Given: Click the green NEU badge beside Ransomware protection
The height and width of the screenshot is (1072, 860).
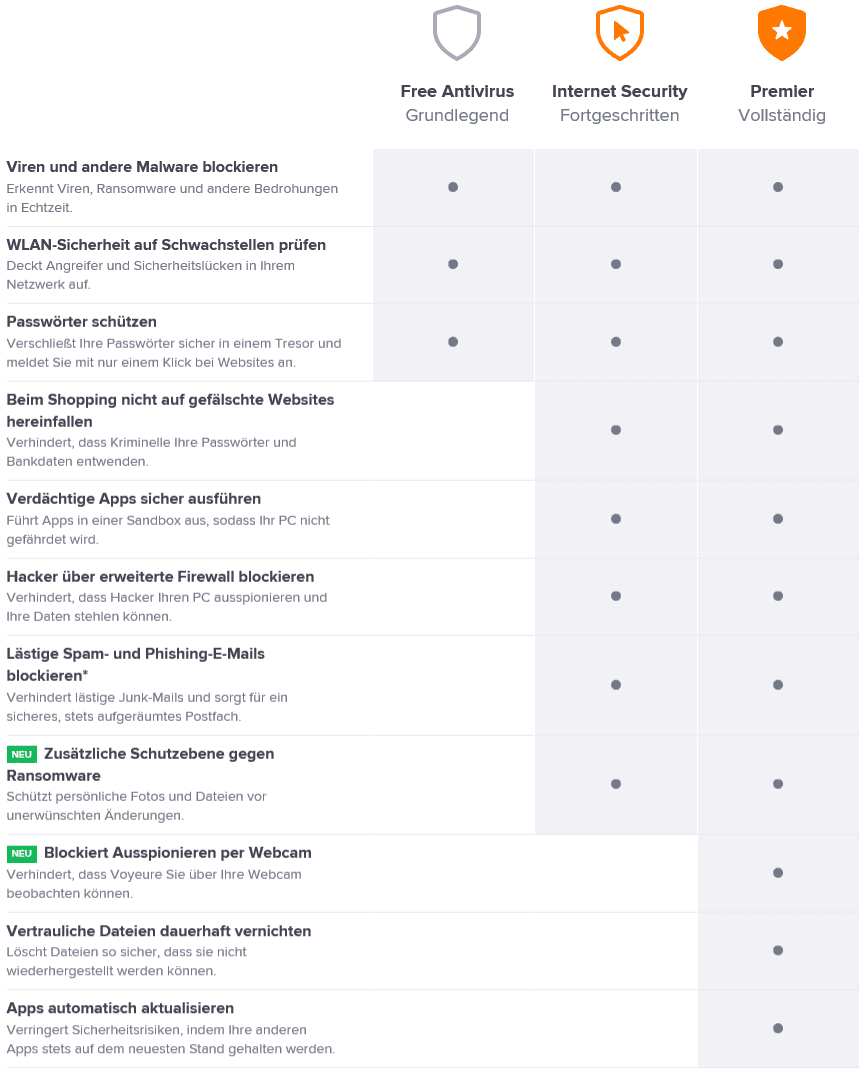Looking at the screenshot, I should tap(22, 754).
